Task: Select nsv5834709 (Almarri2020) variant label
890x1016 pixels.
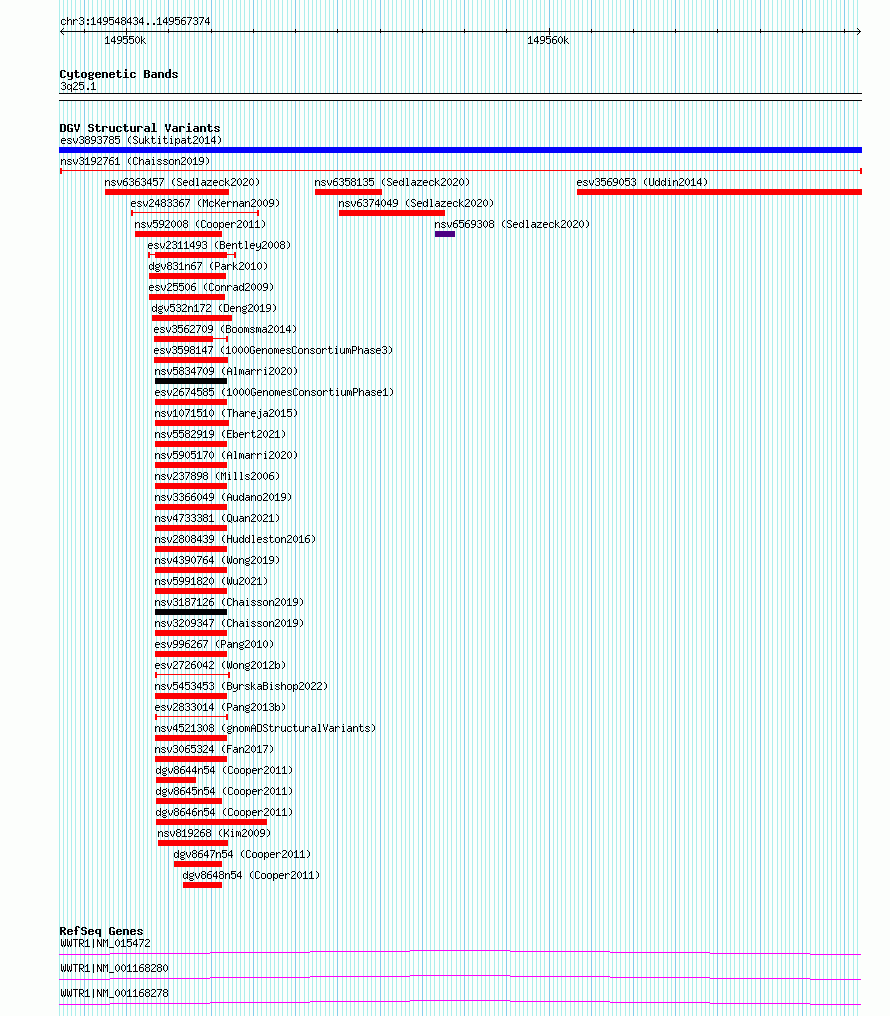Action: pyautogui.click(x=226, y=371)
